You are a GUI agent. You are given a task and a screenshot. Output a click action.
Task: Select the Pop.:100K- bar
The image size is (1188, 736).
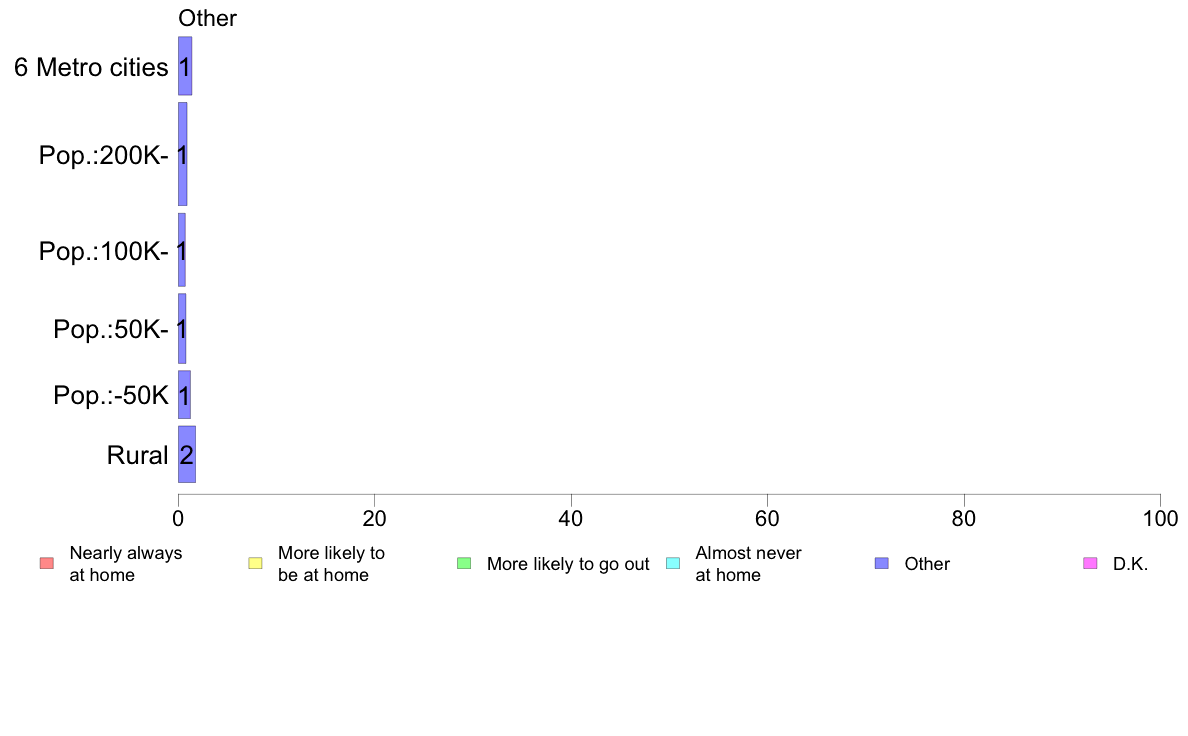[x=182, y=250]
